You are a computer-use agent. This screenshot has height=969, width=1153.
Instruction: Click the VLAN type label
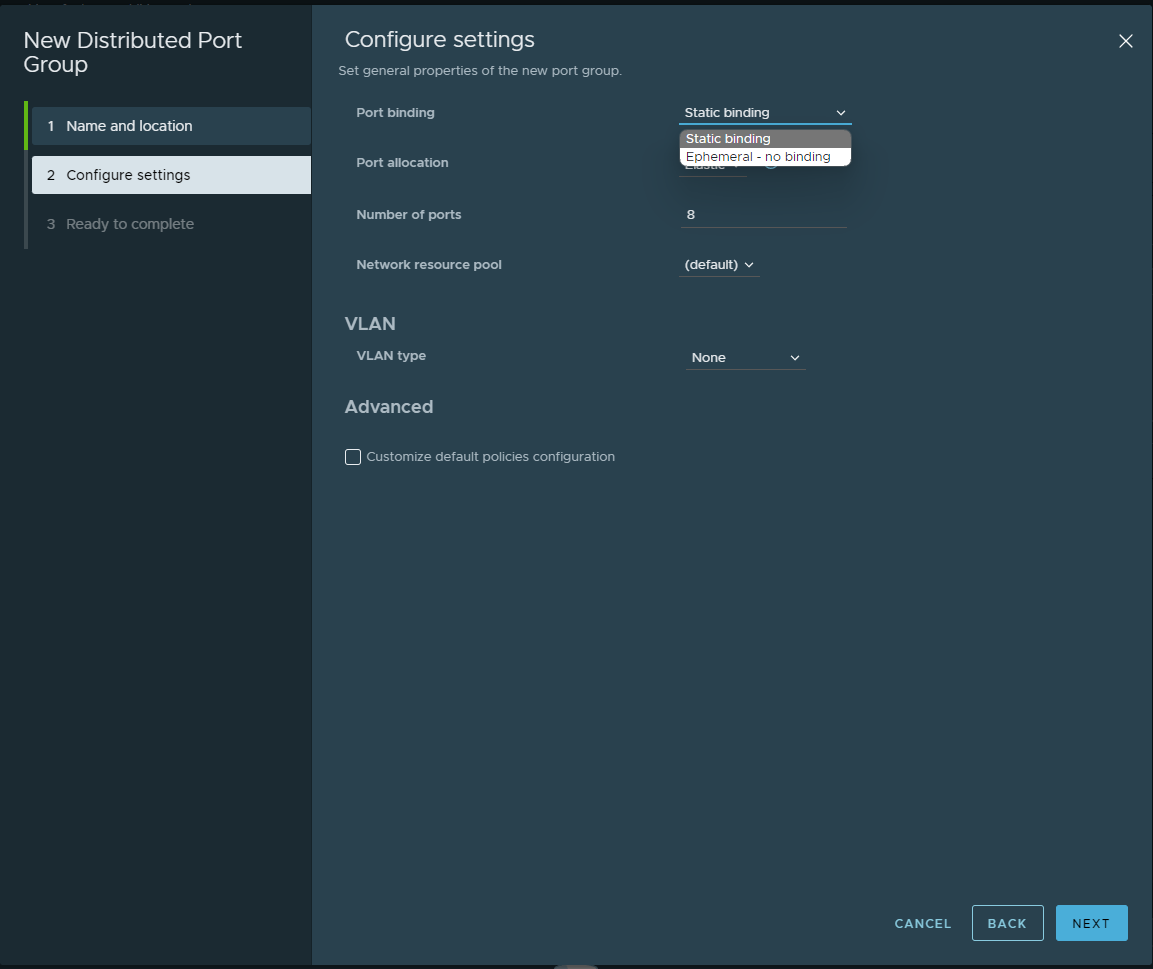[x=391, y=356]
